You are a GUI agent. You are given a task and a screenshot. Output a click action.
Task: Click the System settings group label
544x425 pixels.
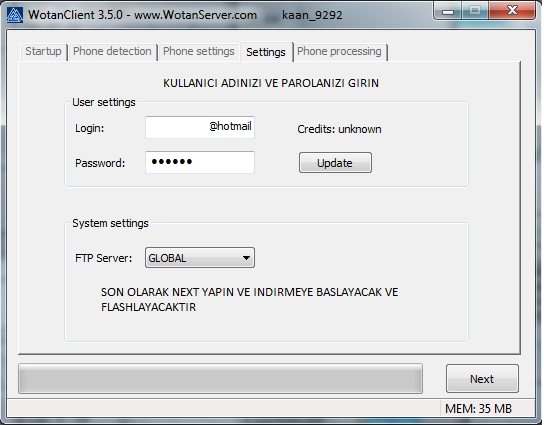click(x=110, y=223)
